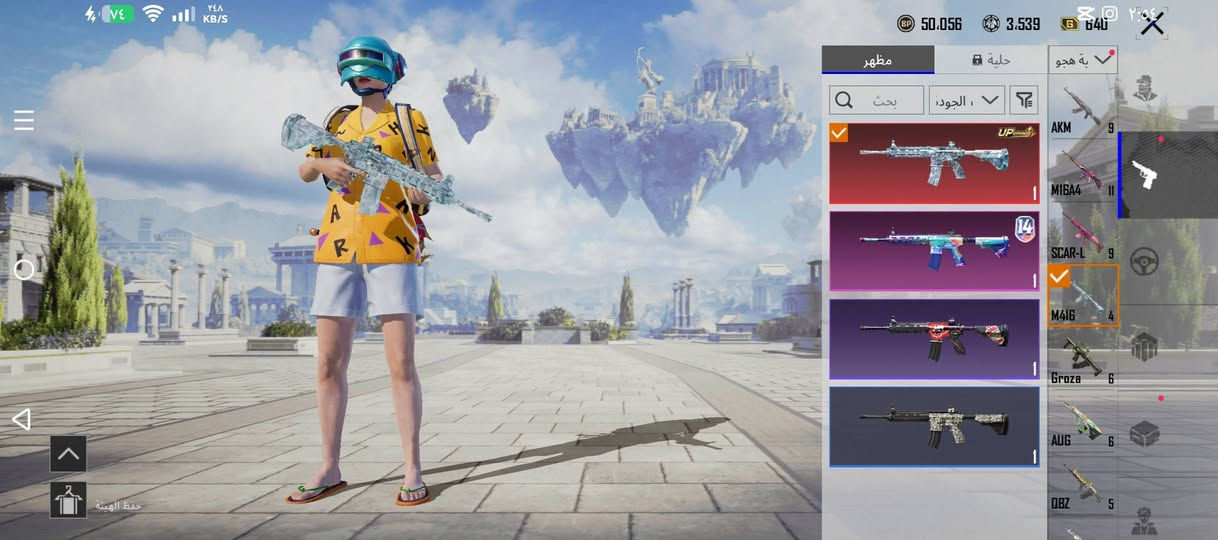
Task: Open the hamburger menu on left edge
Action: coord(24,121)
